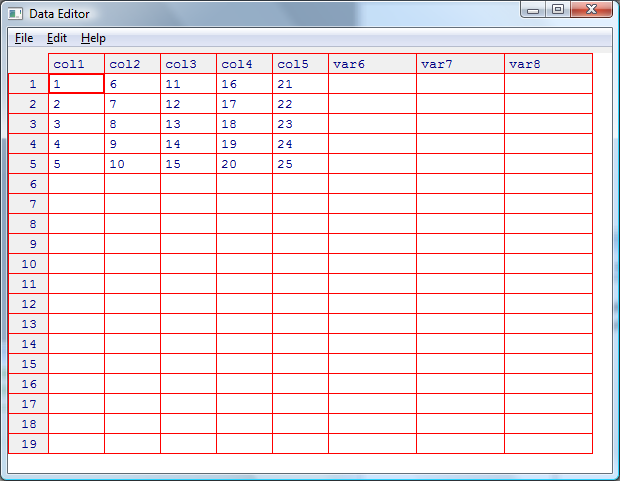The width and height of the screenshot is (620, 481).
Task: Click cell with value 7 in col2
Action: [x=132, y=104]
